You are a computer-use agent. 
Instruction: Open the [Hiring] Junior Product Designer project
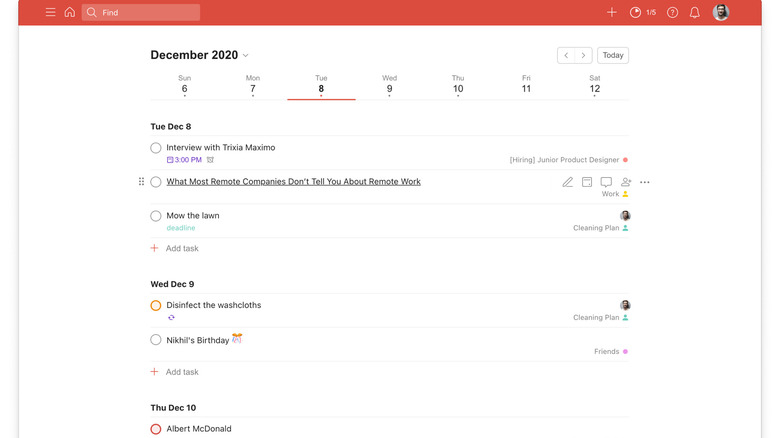[569, 160]
